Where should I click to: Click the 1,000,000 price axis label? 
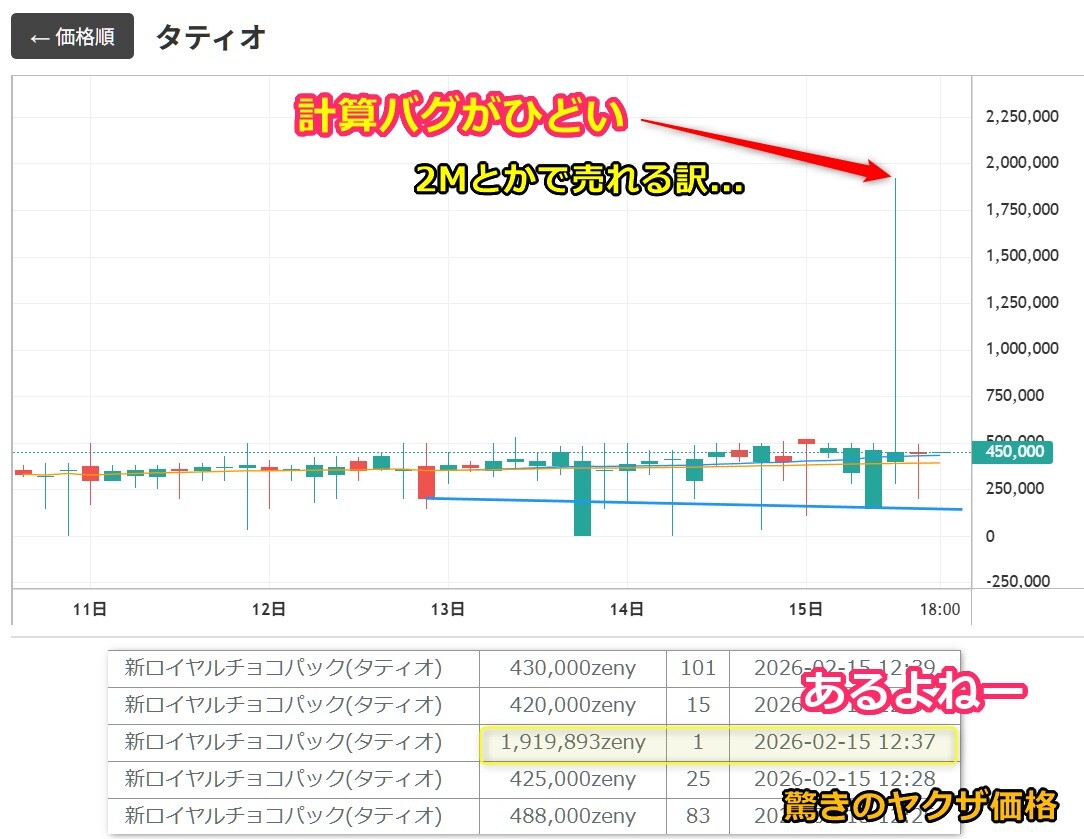[x=1022, y=348]
